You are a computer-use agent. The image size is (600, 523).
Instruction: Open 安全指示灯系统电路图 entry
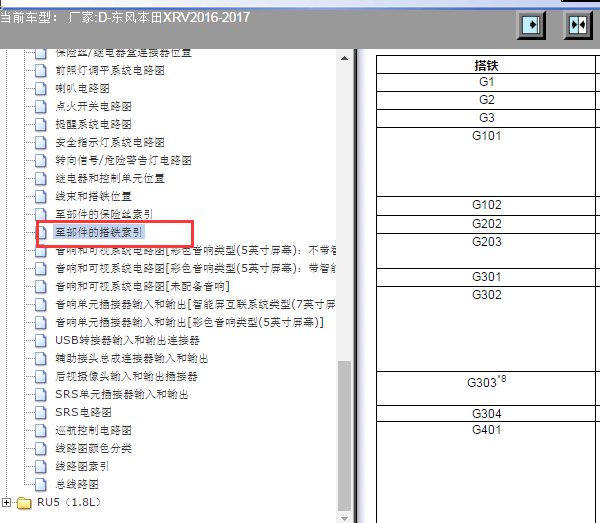click(110, 142)
